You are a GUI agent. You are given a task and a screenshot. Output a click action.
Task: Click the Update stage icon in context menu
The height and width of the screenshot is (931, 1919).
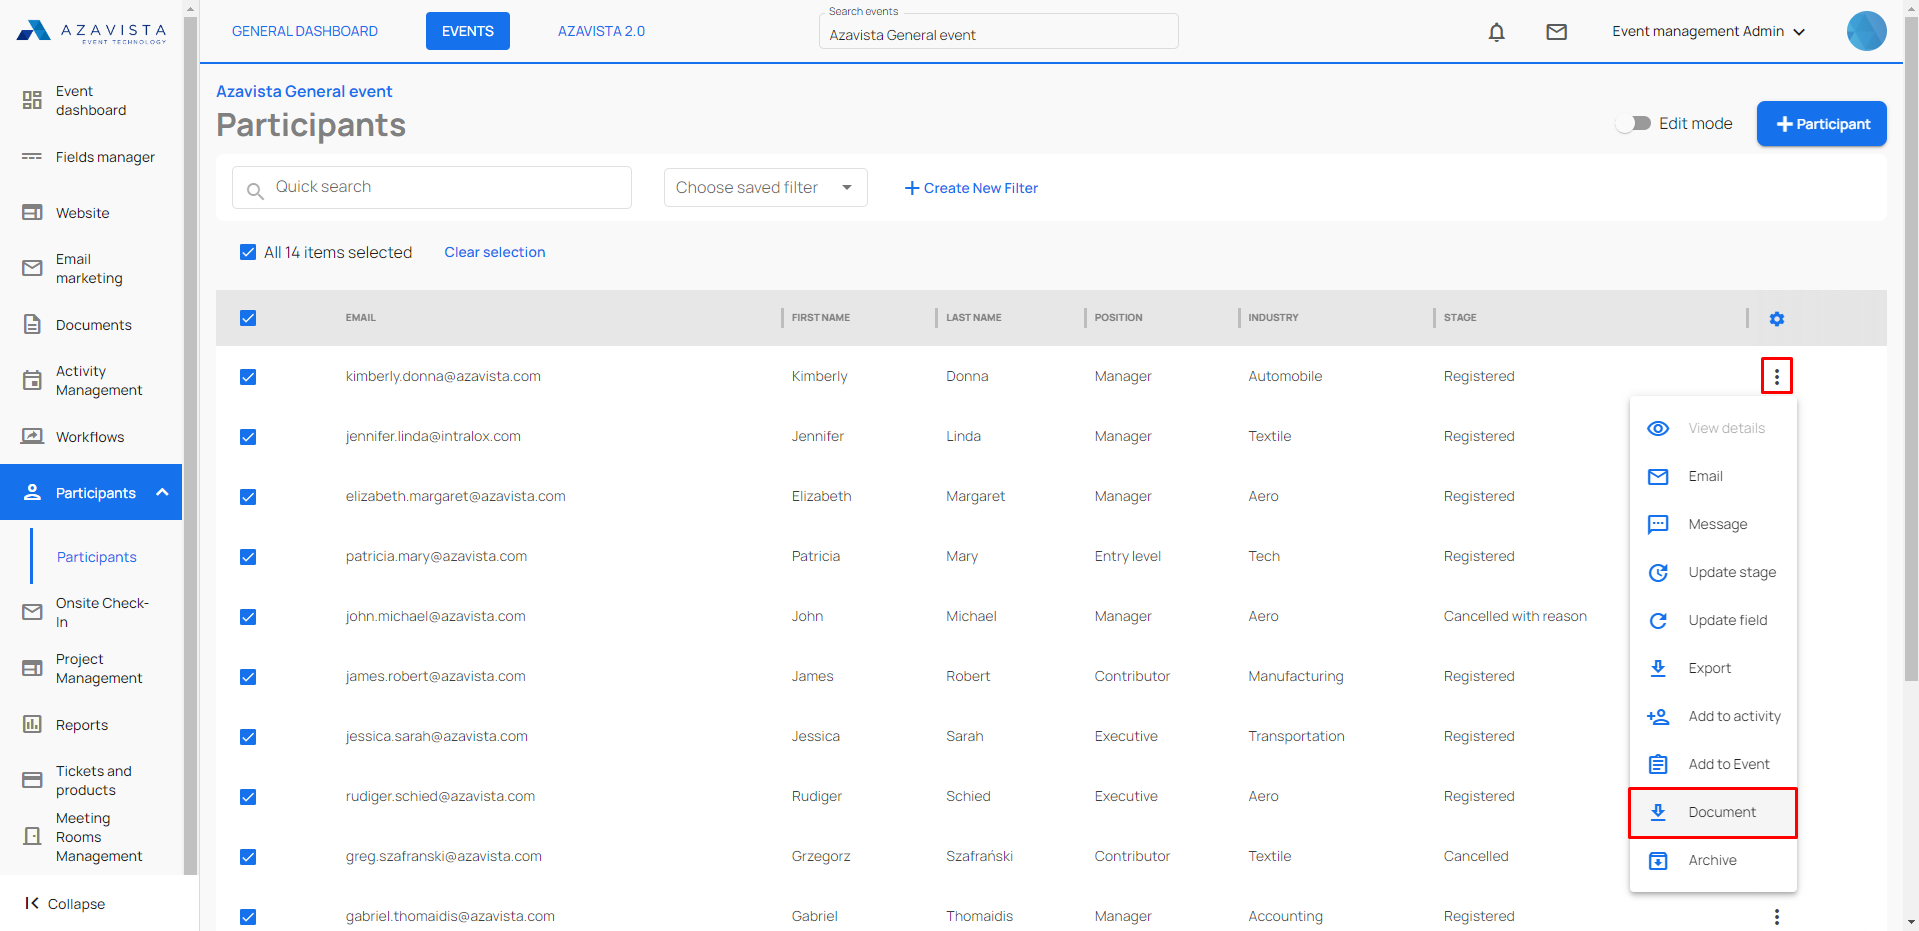pyautogui.click(x=1657, y=572)
